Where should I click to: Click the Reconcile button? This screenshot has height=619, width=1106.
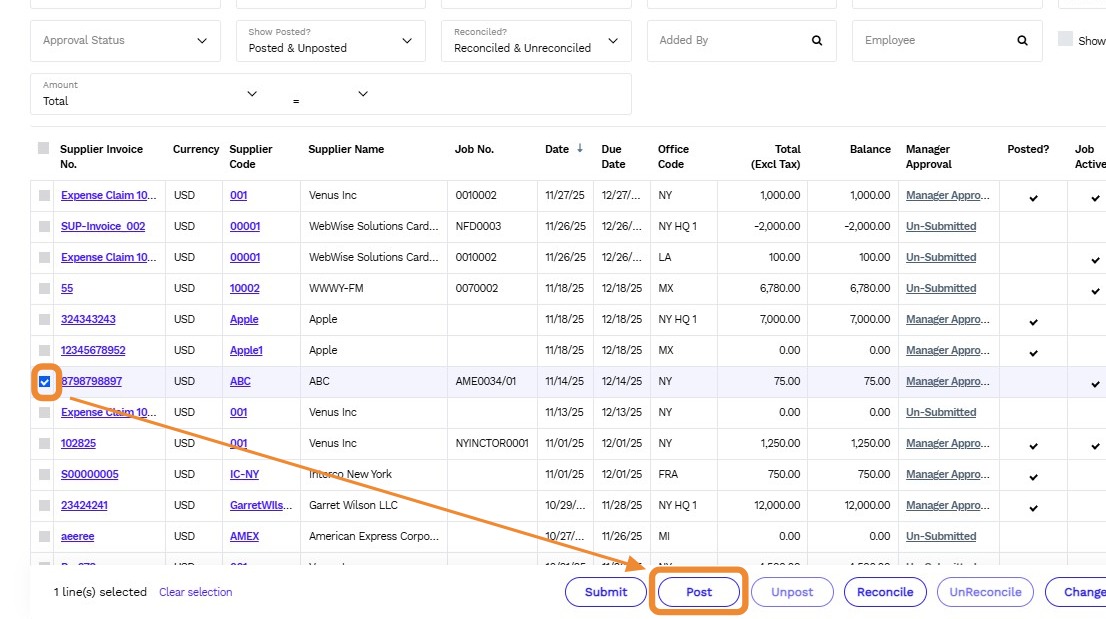click(x=885, y=592)
